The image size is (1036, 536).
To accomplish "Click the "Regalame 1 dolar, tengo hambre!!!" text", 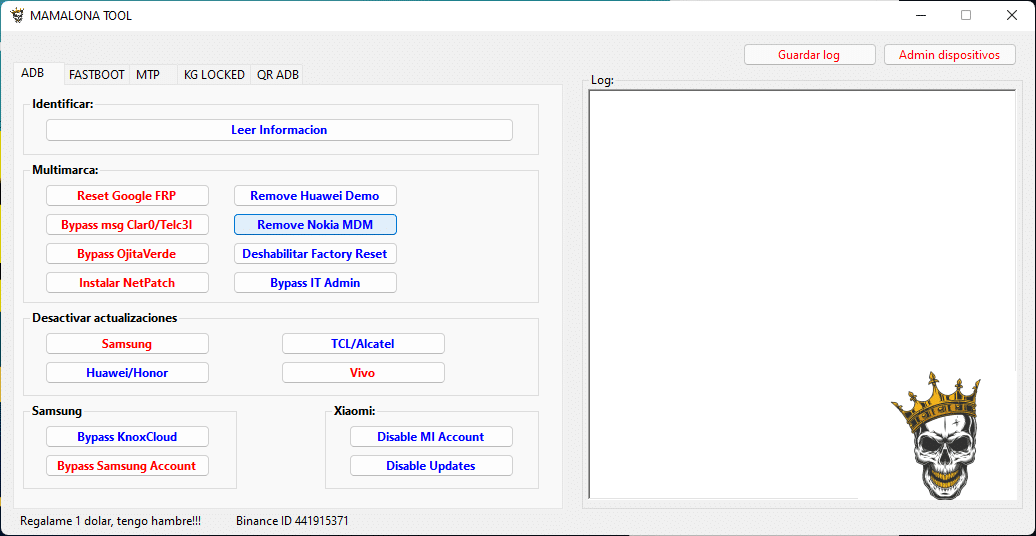I will pos(110,521).
